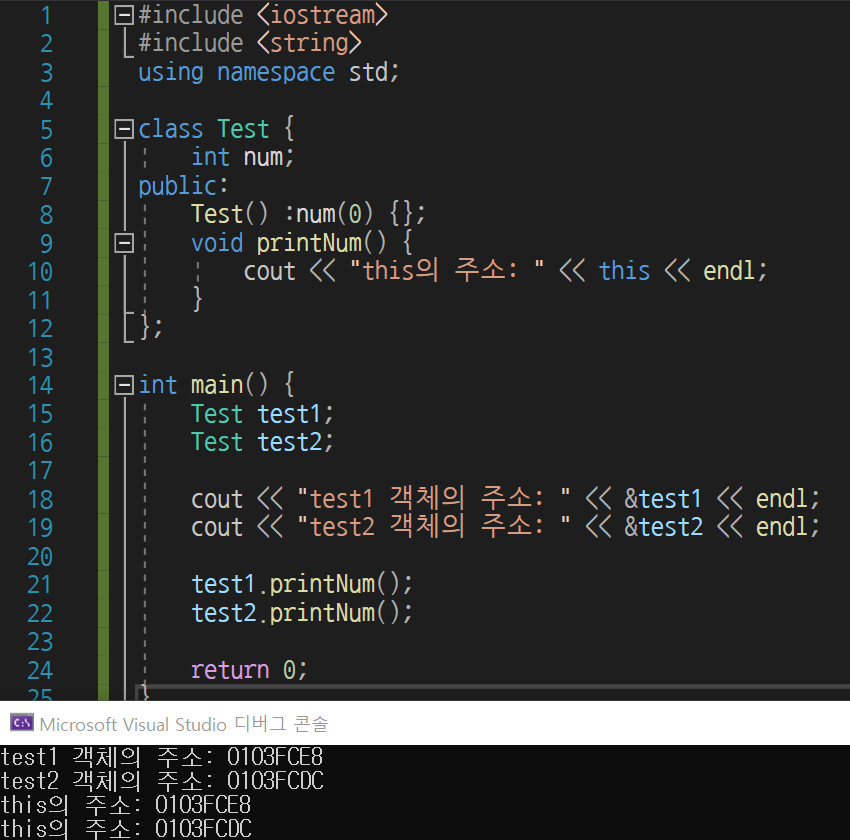Click line number 10 in the gutter
Screen dimensions: 850x840
[40, 272]
